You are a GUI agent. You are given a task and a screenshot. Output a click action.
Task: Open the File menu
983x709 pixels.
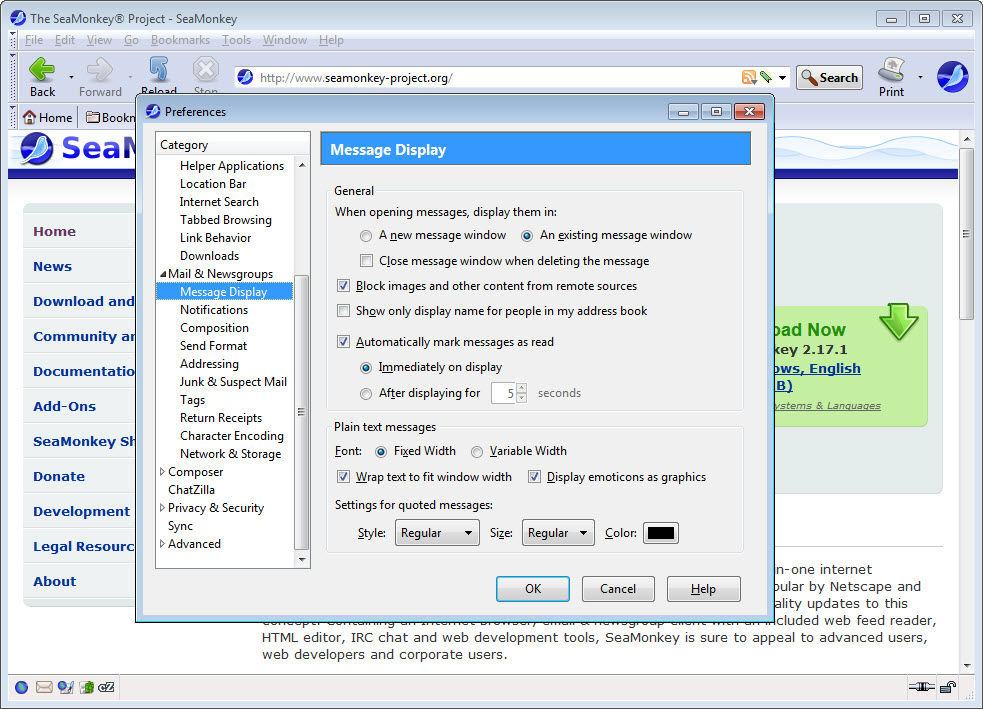[x=34, y=40]
